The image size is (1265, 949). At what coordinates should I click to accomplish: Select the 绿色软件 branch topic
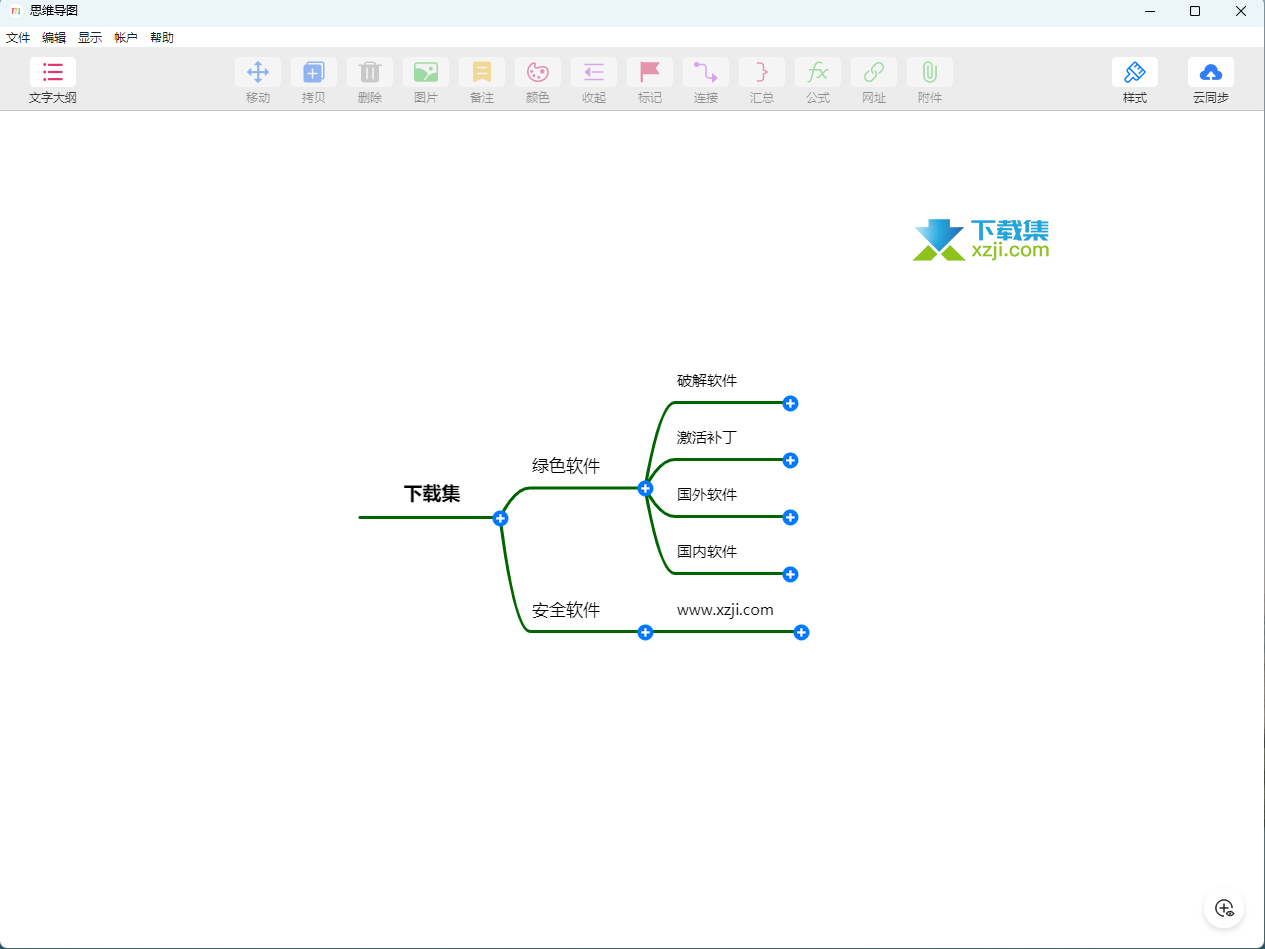coord(566,466)
